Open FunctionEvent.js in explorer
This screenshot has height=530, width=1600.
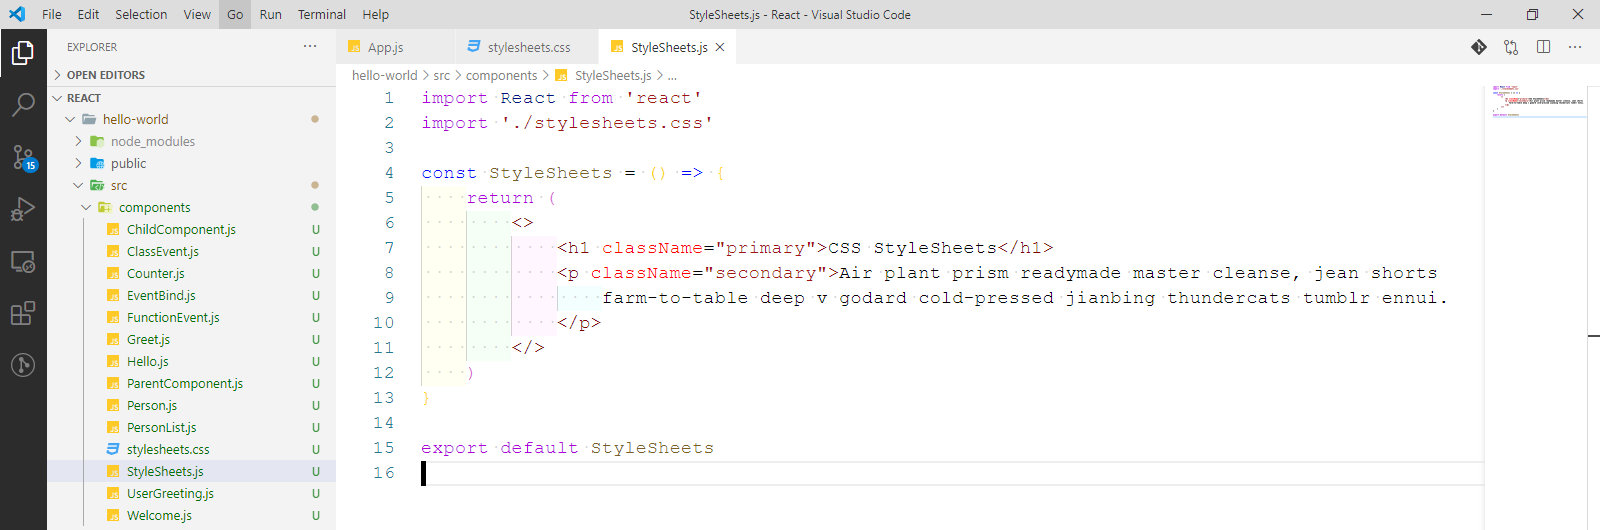(173, 317)
